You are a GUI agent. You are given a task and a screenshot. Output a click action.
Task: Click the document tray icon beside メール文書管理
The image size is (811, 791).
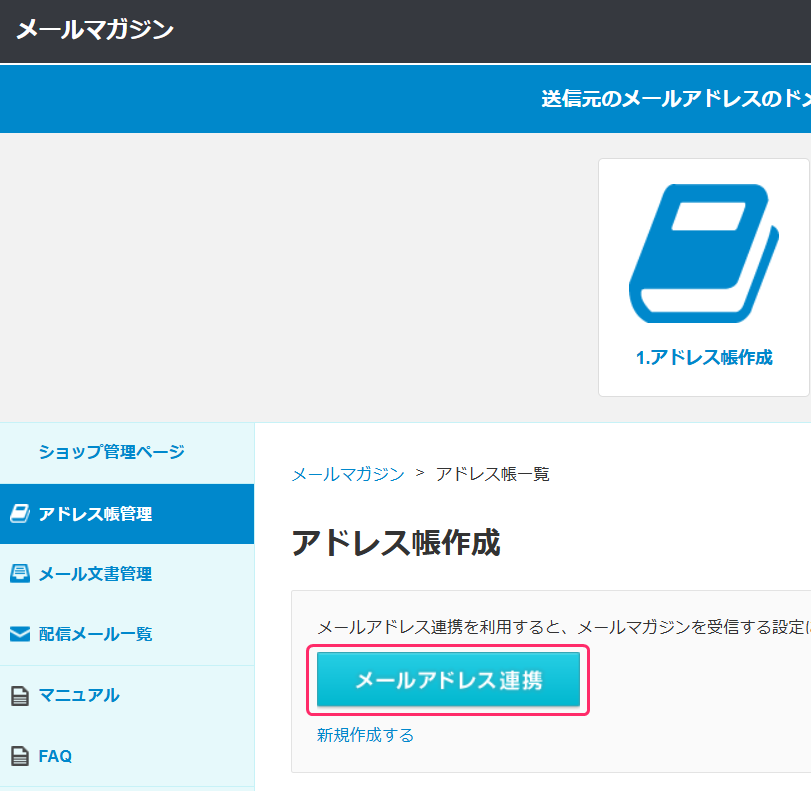[19, 574]
